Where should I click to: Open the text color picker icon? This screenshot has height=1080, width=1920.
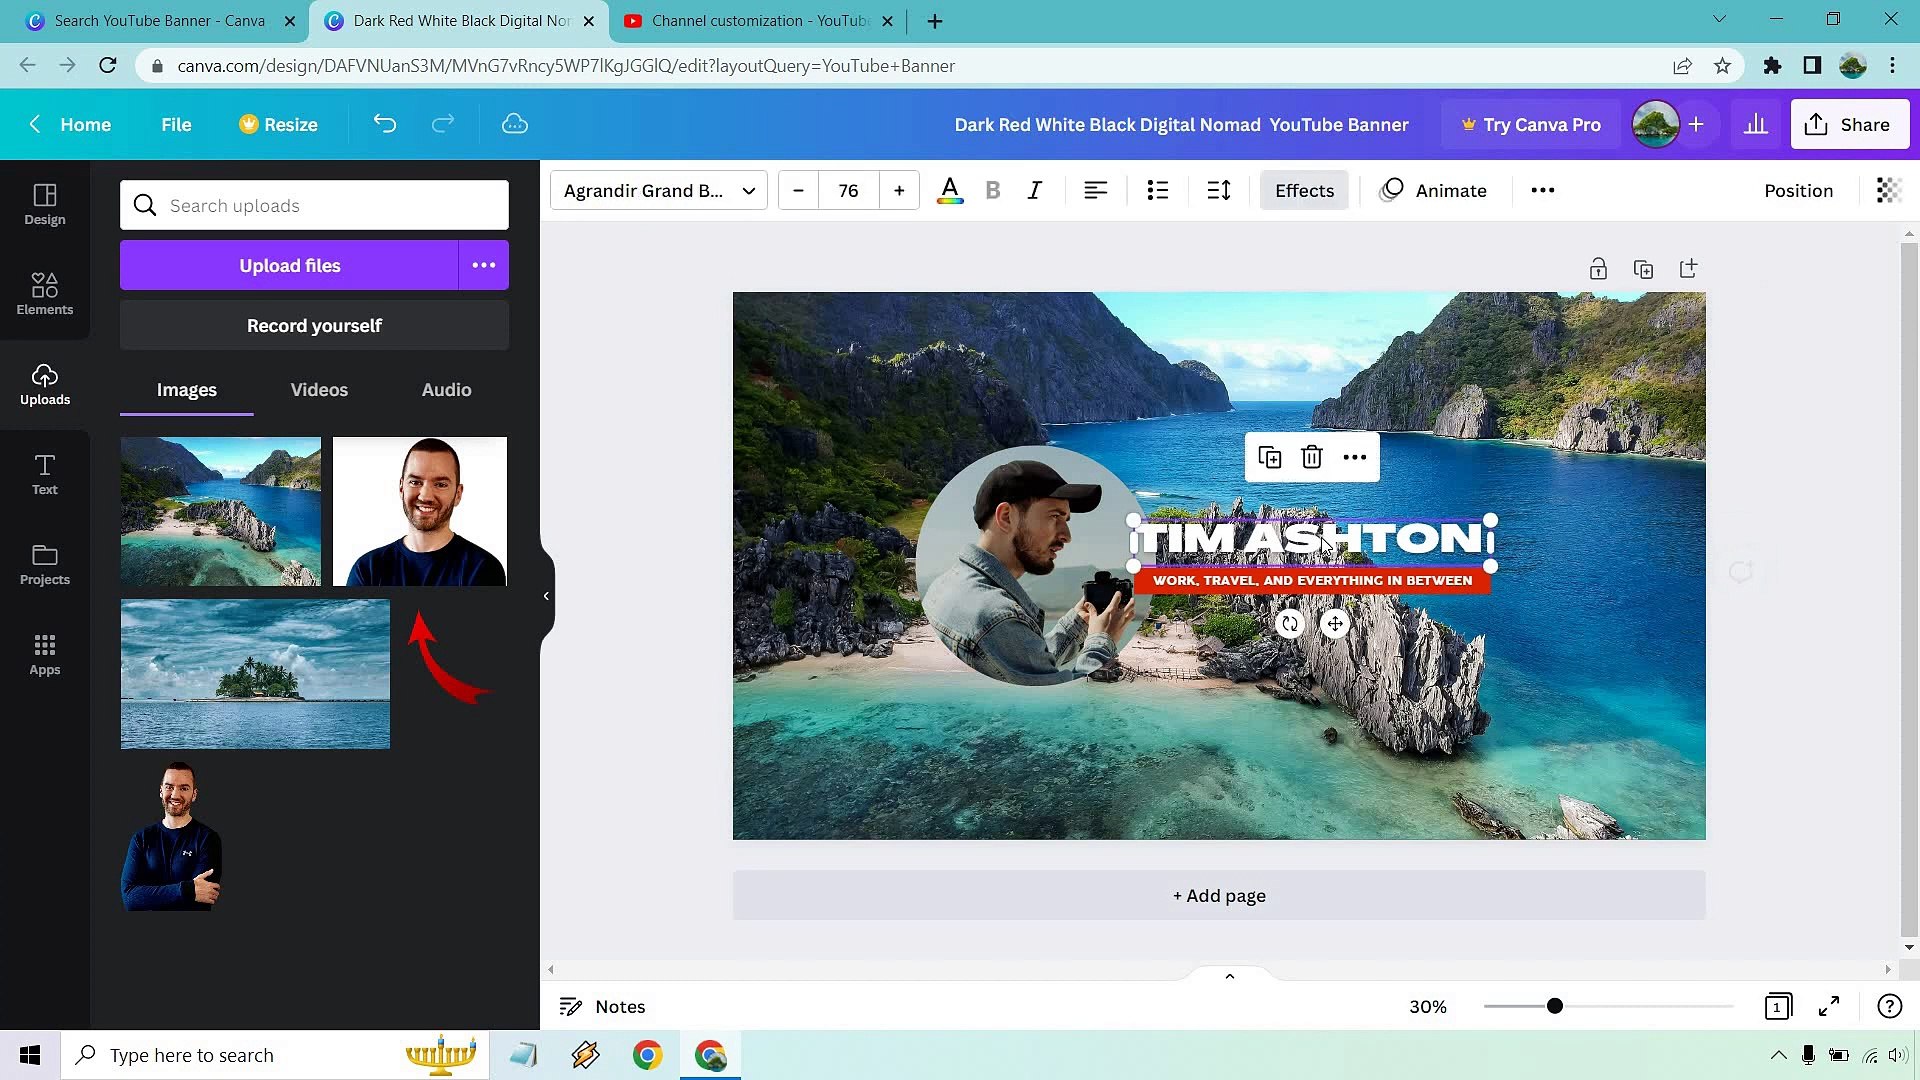click(949, 190)
